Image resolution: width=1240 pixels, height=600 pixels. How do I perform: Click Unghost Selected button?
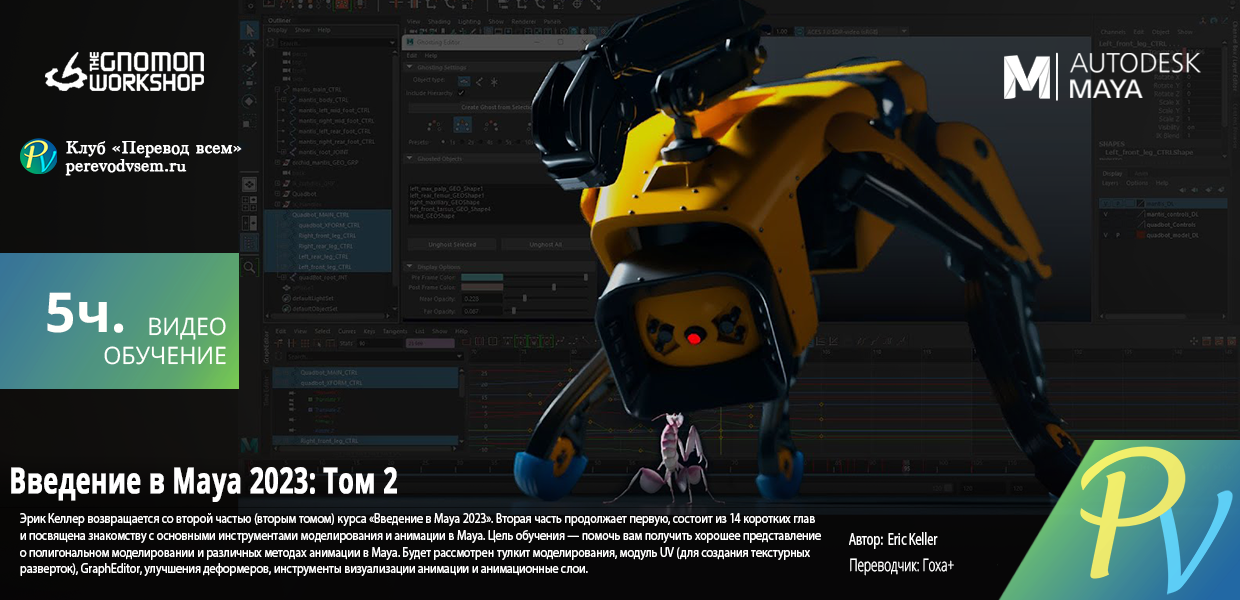(452, 245)
